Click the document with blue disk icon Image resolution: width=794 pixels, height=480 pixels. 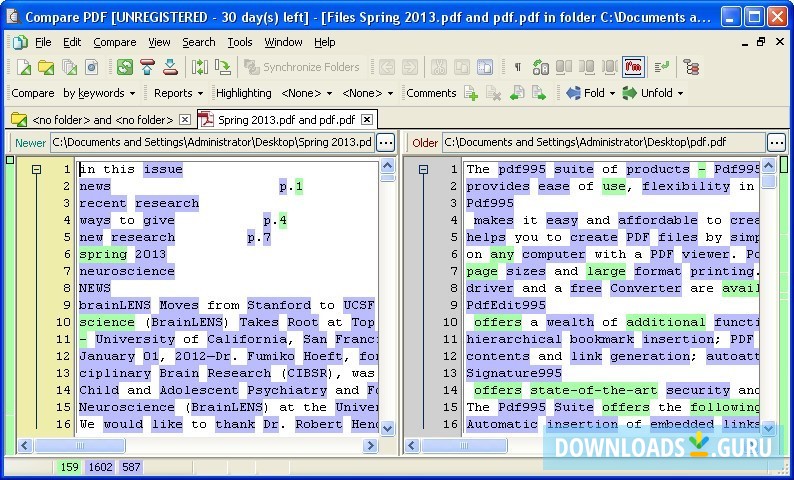pyautogui.click(x=92, y=67)
